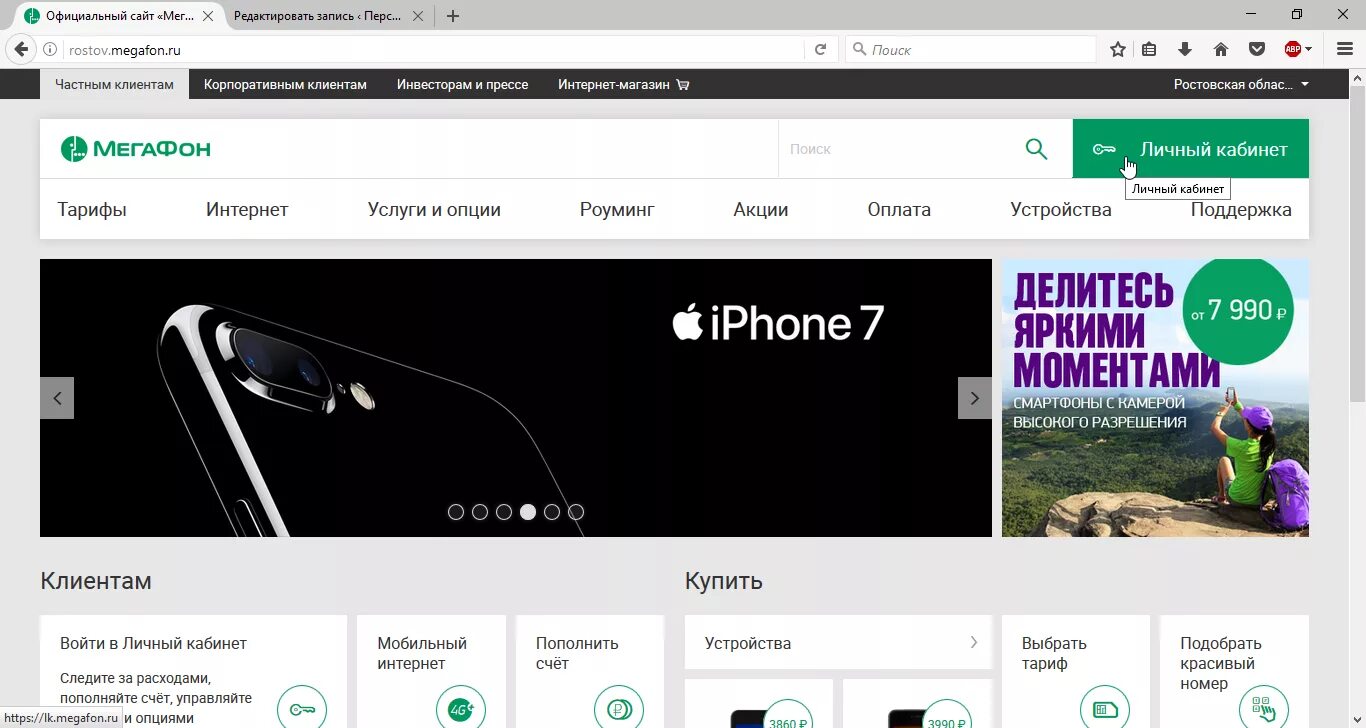Click the browser Back arrow
1366x728 pixels.
pos(22,49)
